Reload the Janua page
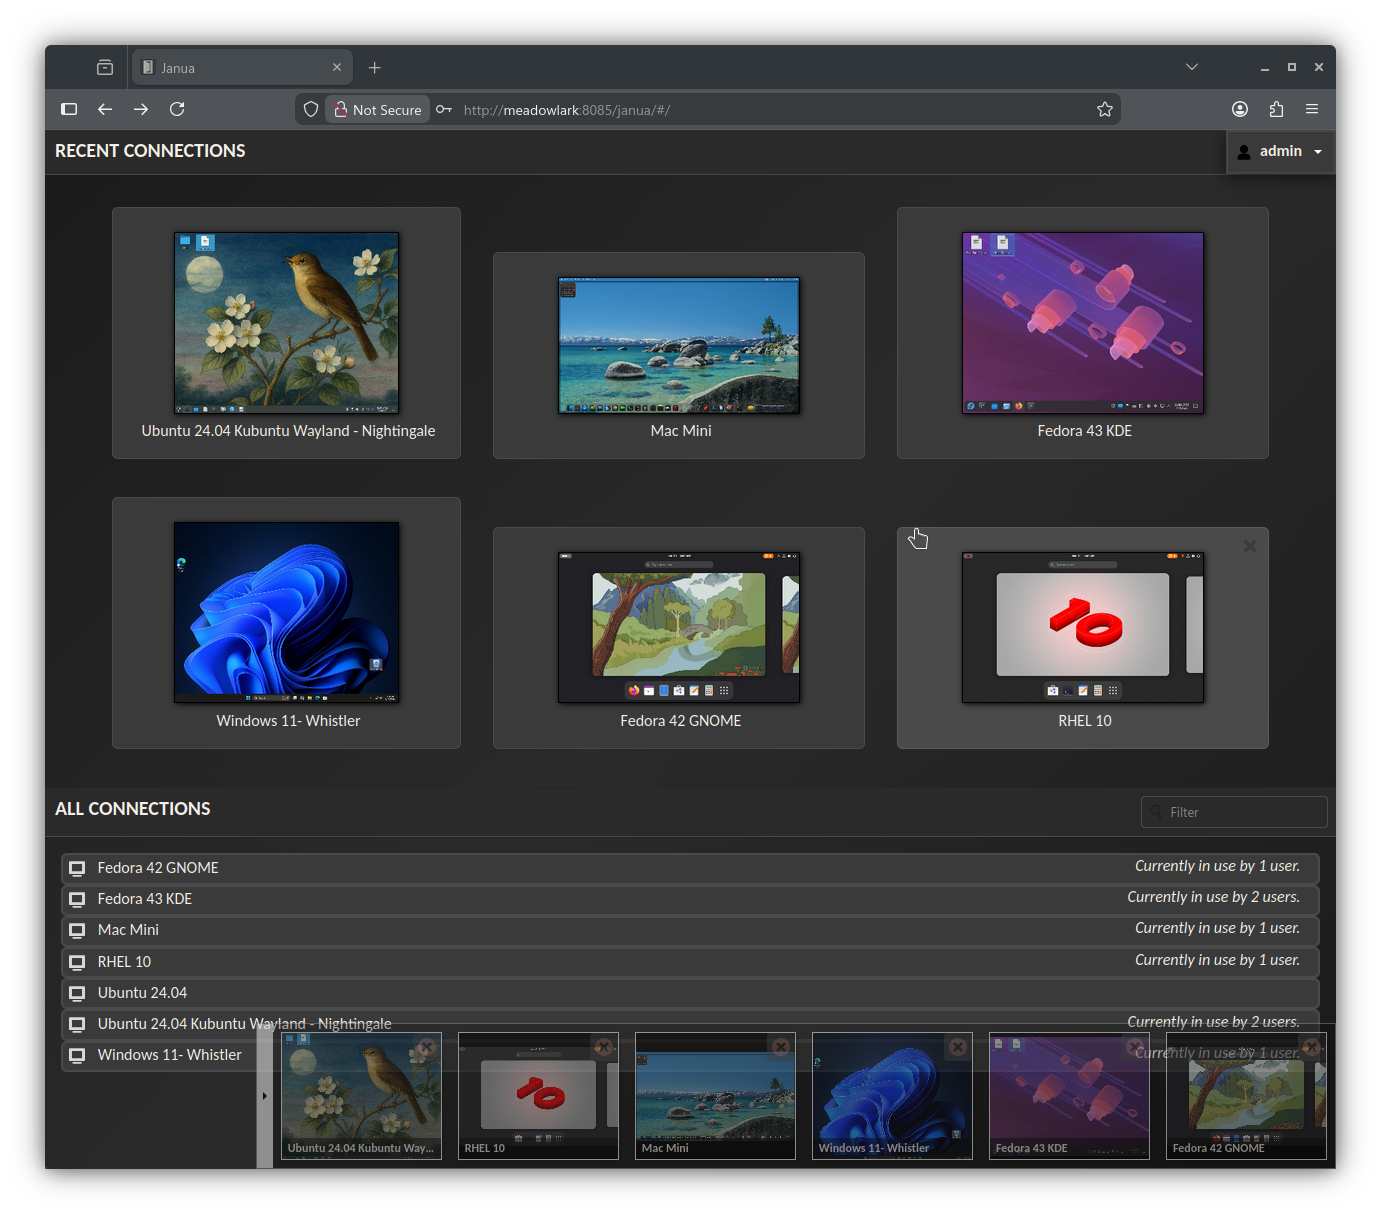 [177, 109]
